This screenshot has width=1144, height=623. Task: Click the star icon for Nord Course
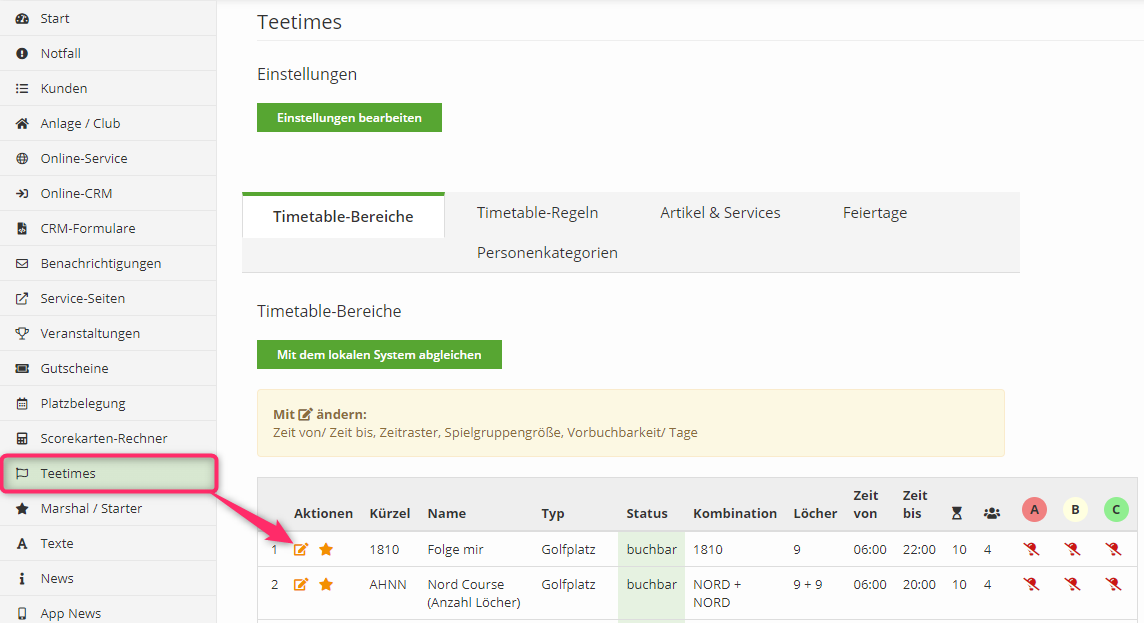(326, 584)
